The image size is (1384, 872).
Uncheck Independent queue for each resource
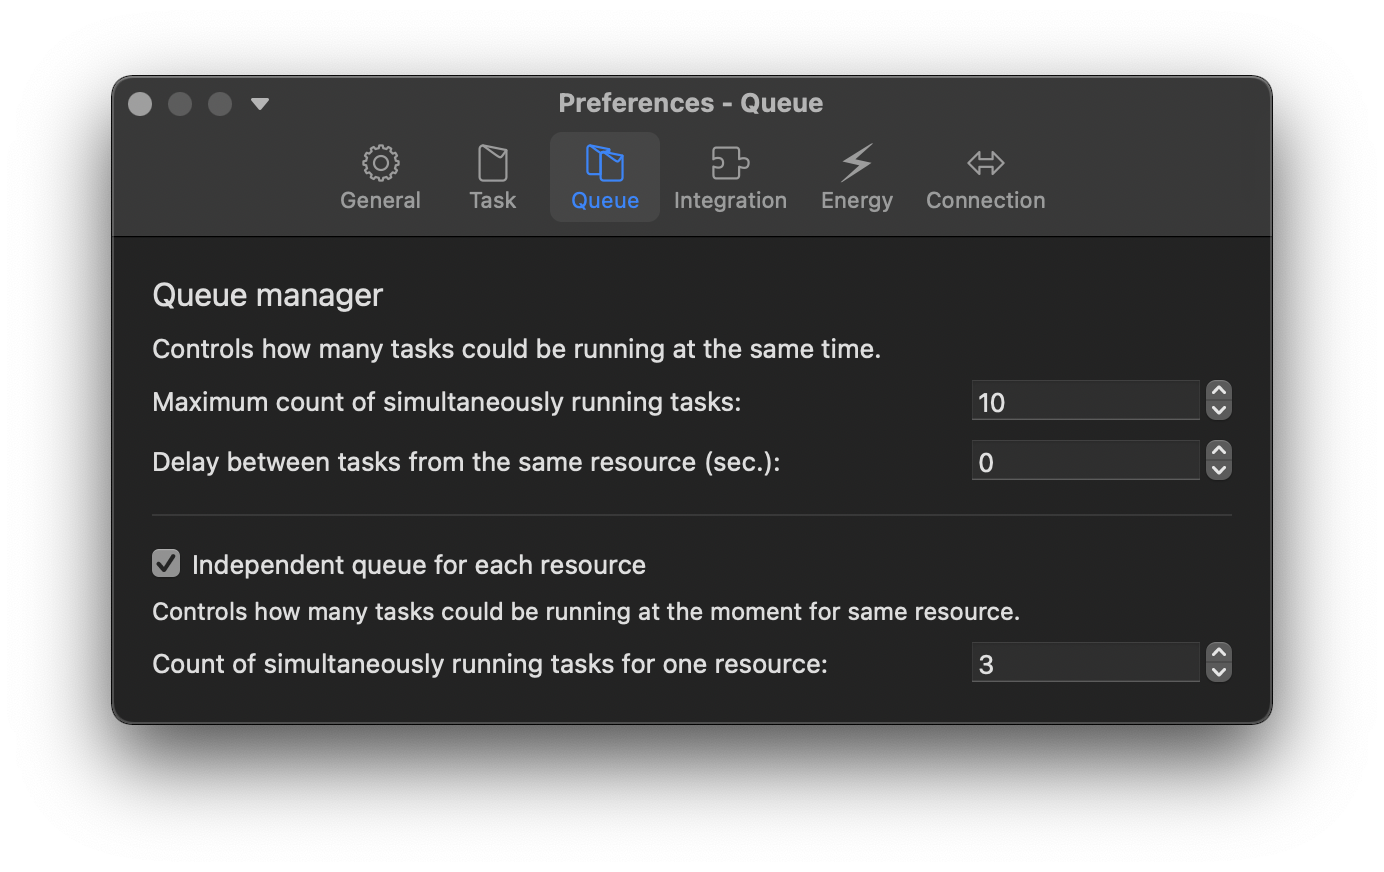coord(166,564)
